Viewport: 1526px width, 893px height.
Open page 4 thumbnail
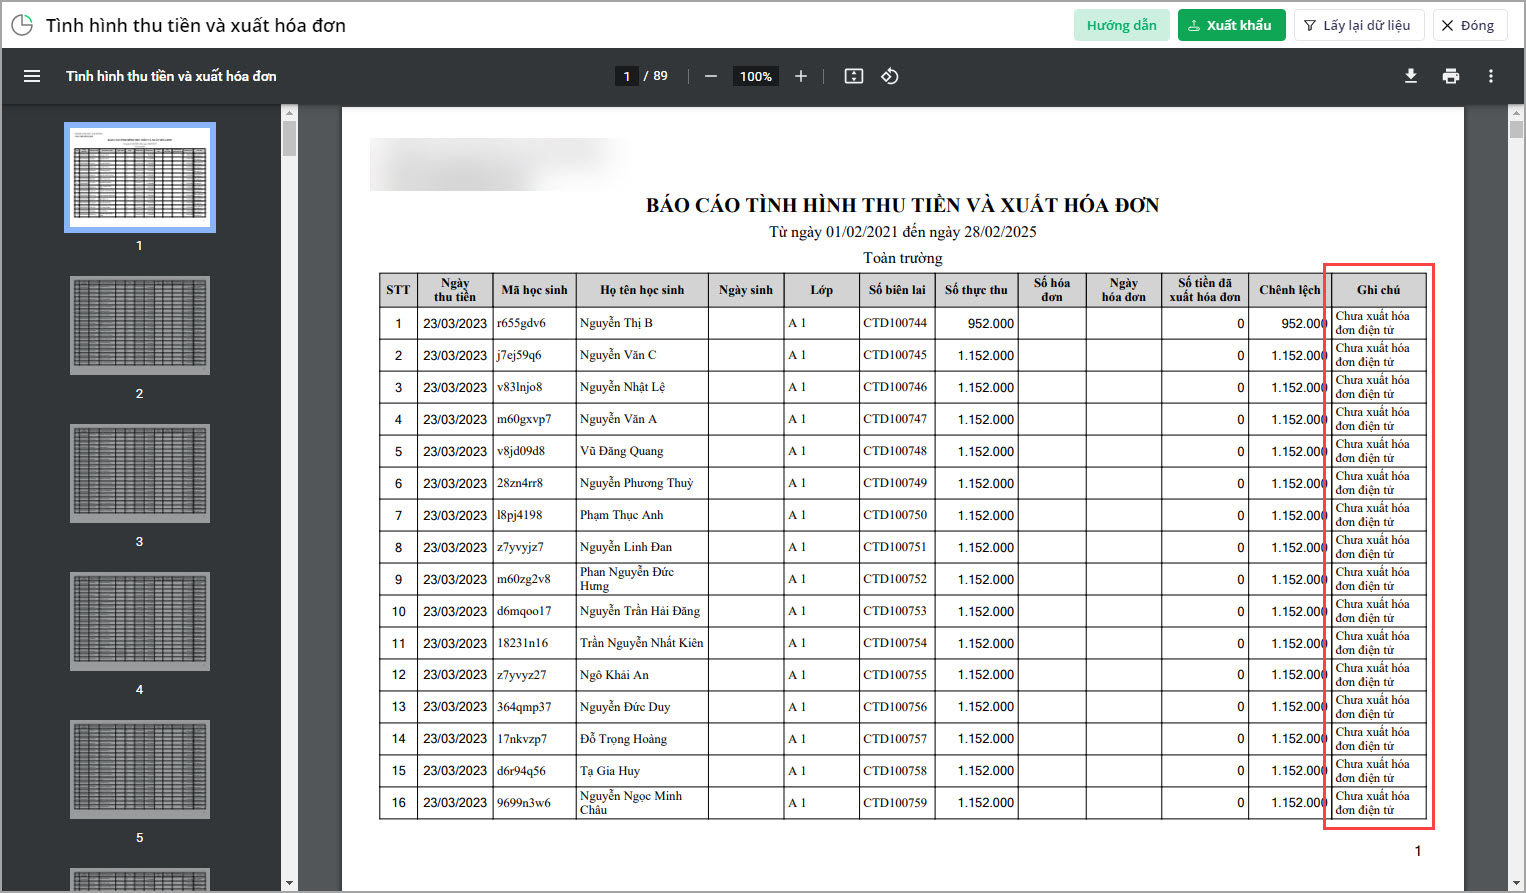point(140,621)
